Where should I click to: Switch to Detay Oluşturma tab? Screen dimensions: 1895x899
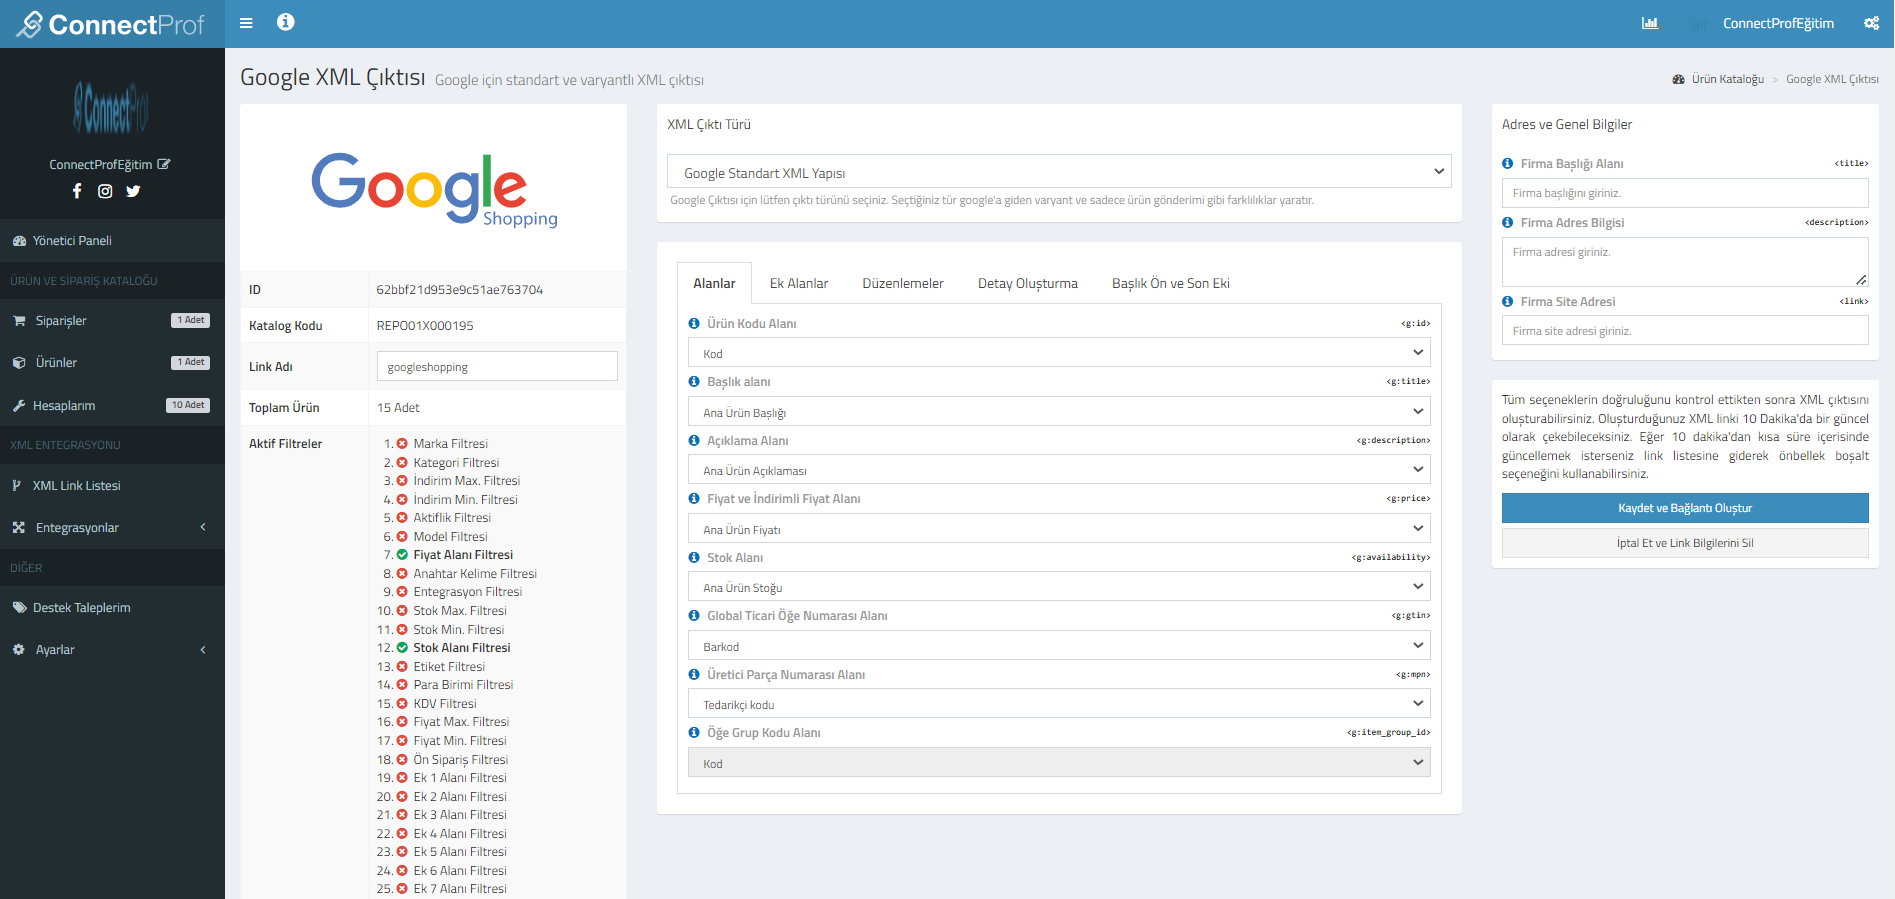1028,283
